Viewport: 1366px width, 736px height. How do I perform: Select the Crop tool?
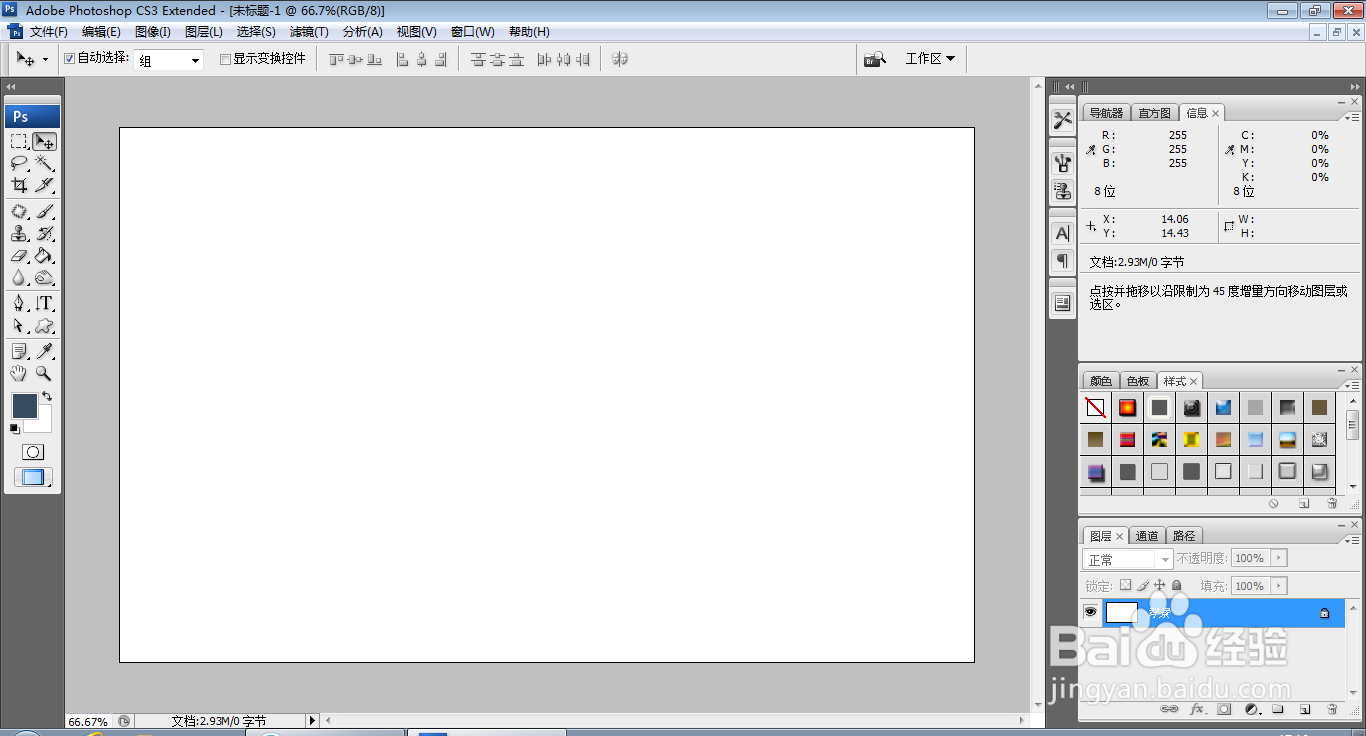tap(19, 185)
